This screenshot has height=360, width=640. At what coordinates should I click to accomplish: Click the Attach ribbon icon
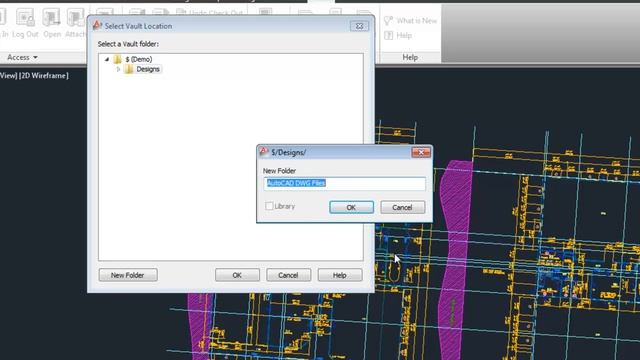coord(76,18)
